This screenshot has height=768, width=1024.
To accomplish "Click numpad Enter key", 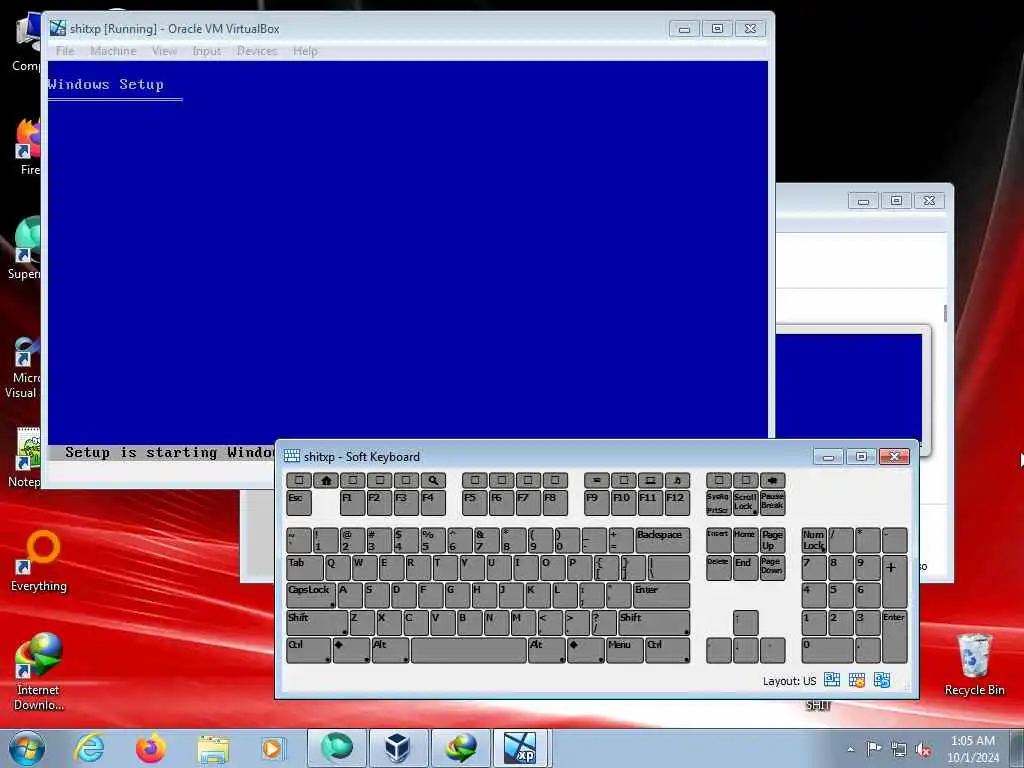I will pyautogui.click(x=894, y=637).
